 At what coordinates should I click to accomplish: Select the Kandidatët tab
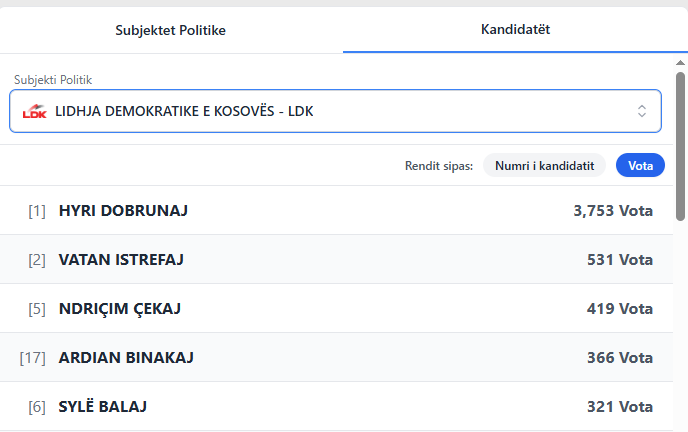click(x=515, y=29)
